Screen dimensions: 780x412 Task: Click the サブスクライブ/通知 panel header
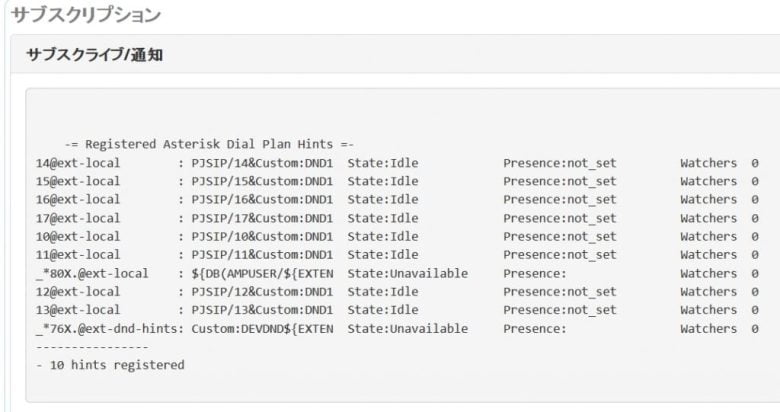[x=95, y=55]
